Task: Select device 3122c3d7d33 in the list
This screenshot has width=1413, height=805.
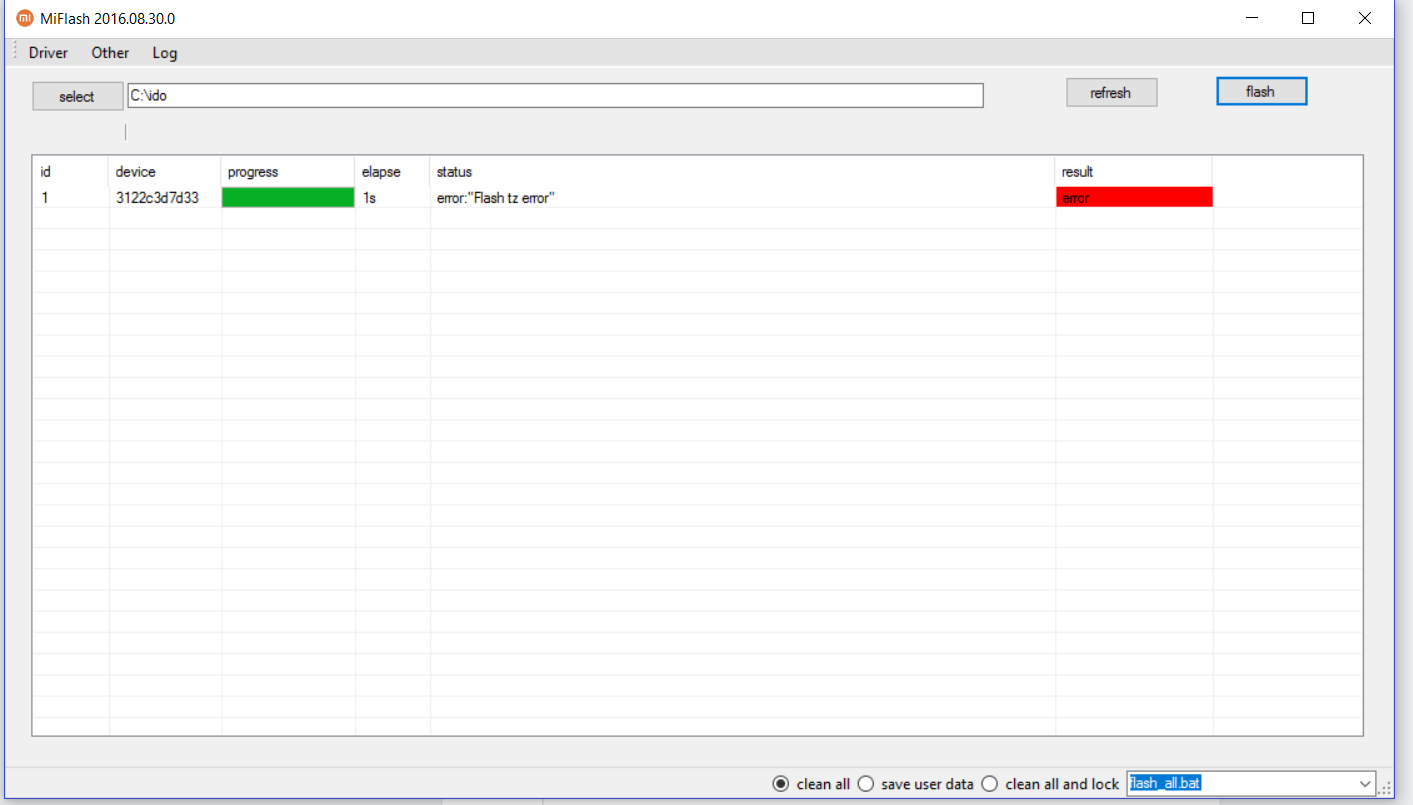Action: click(x=157, y=198)
